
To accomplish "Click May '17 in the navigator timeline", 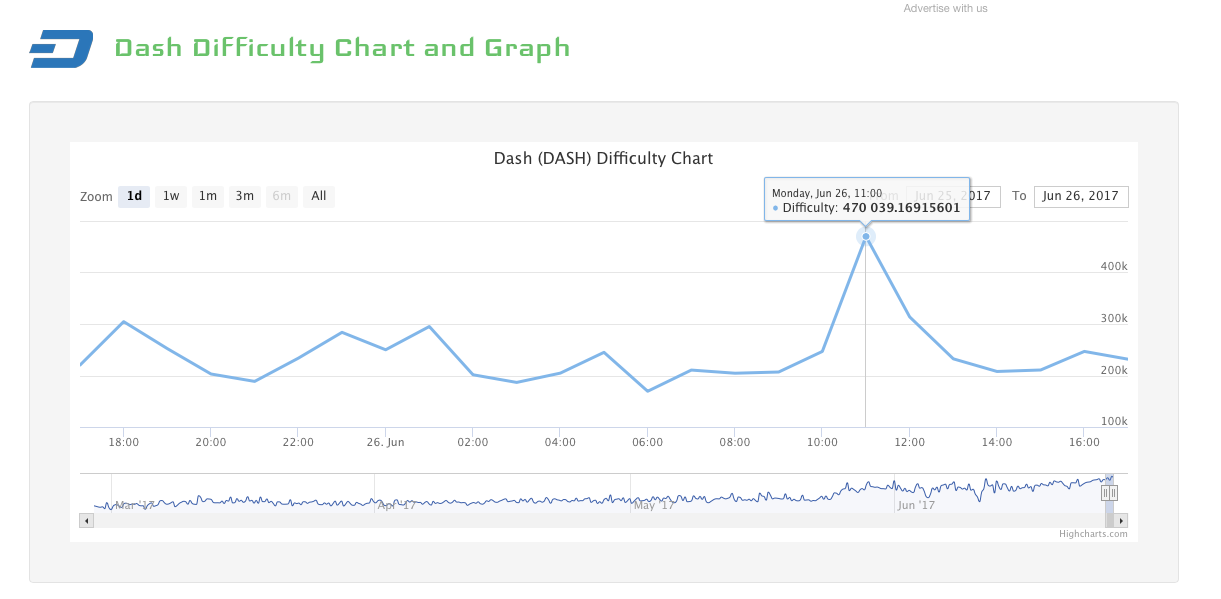I will pyautogui.click(x=654, y=506).
